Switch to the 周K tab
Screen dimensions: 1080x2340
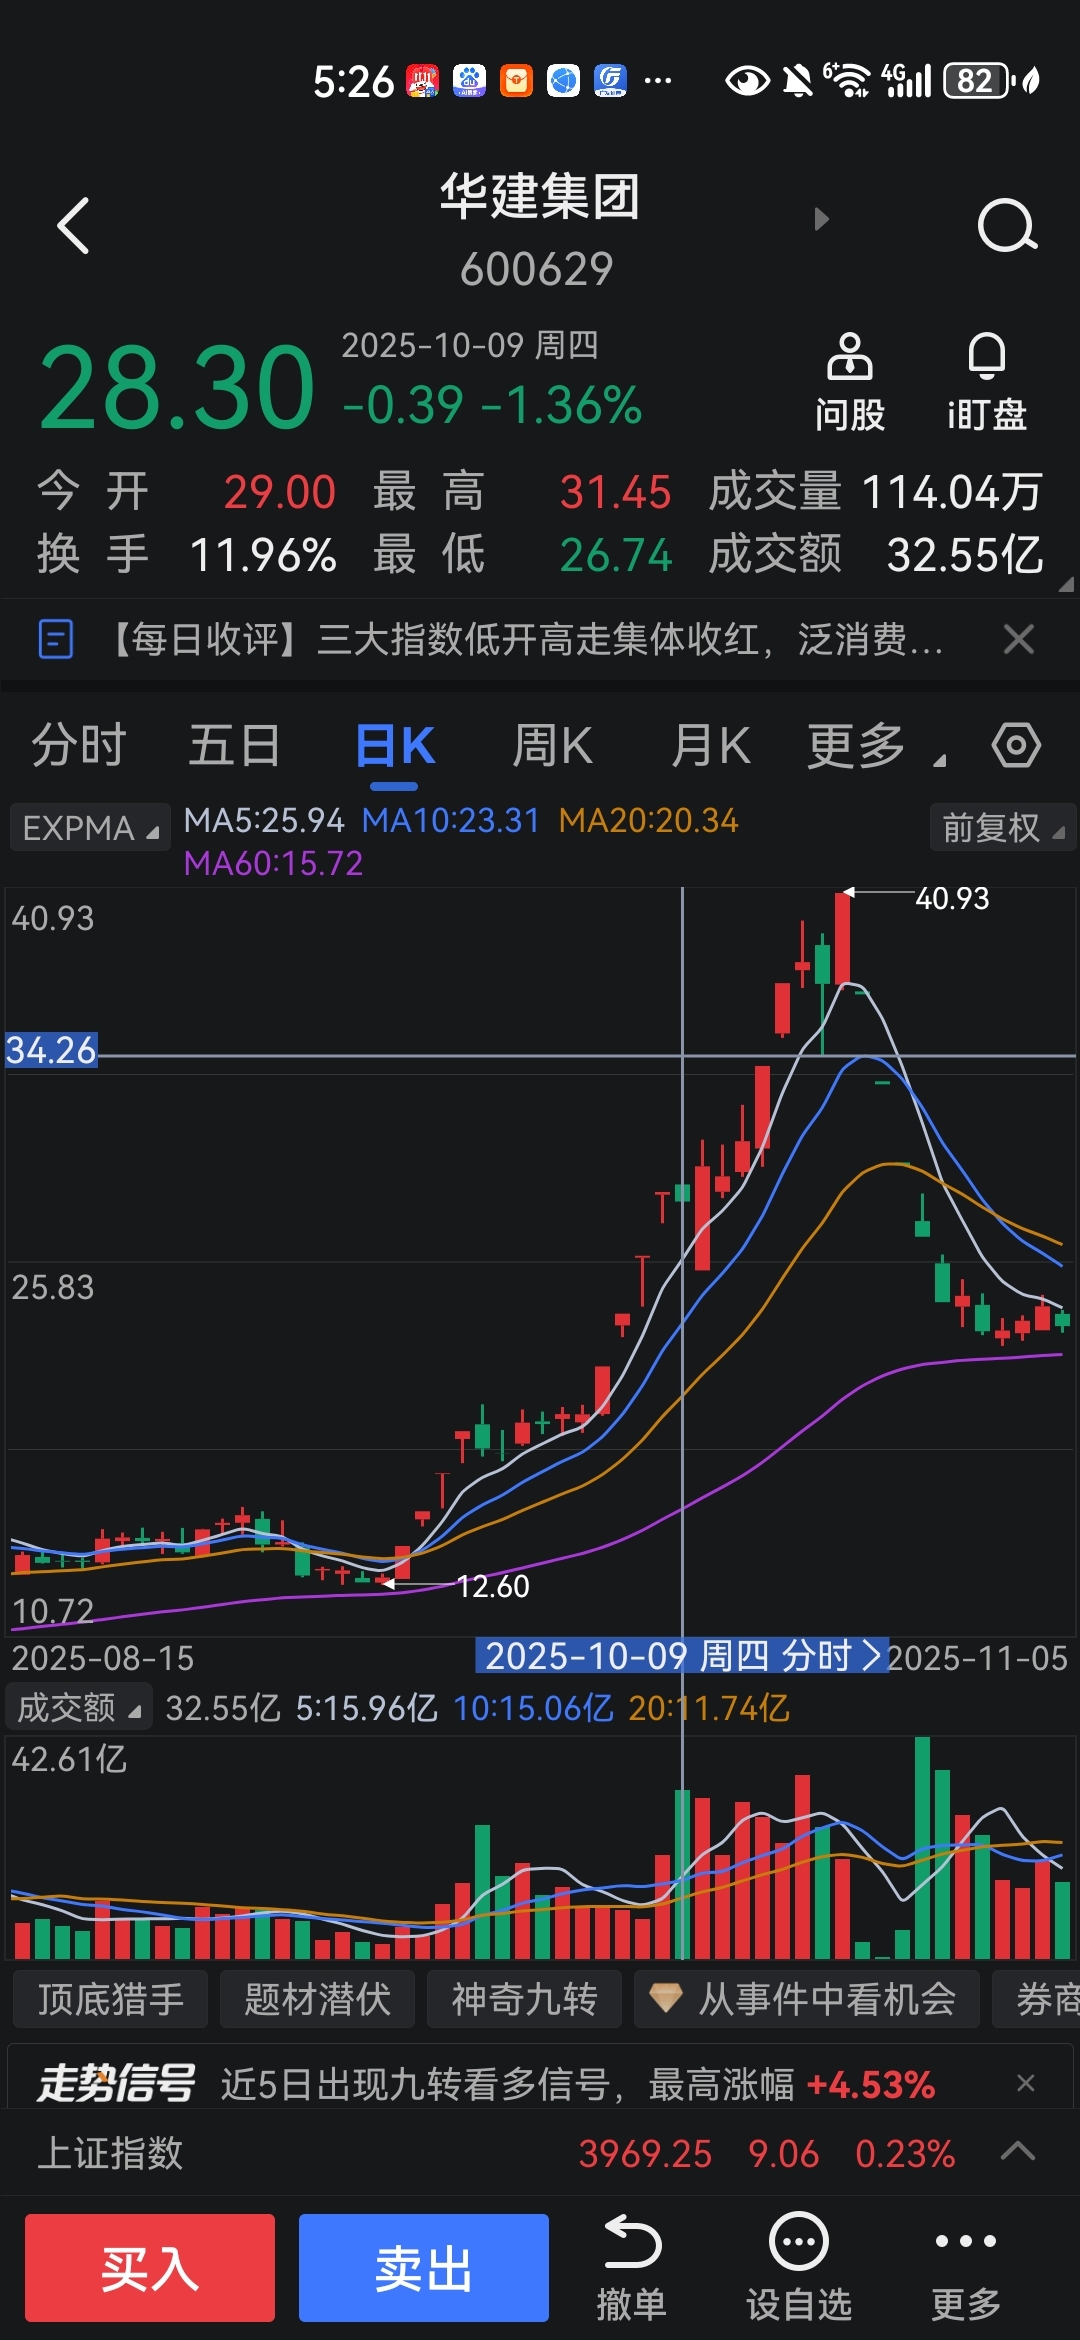pyautogui.click(x=552, y=746)
